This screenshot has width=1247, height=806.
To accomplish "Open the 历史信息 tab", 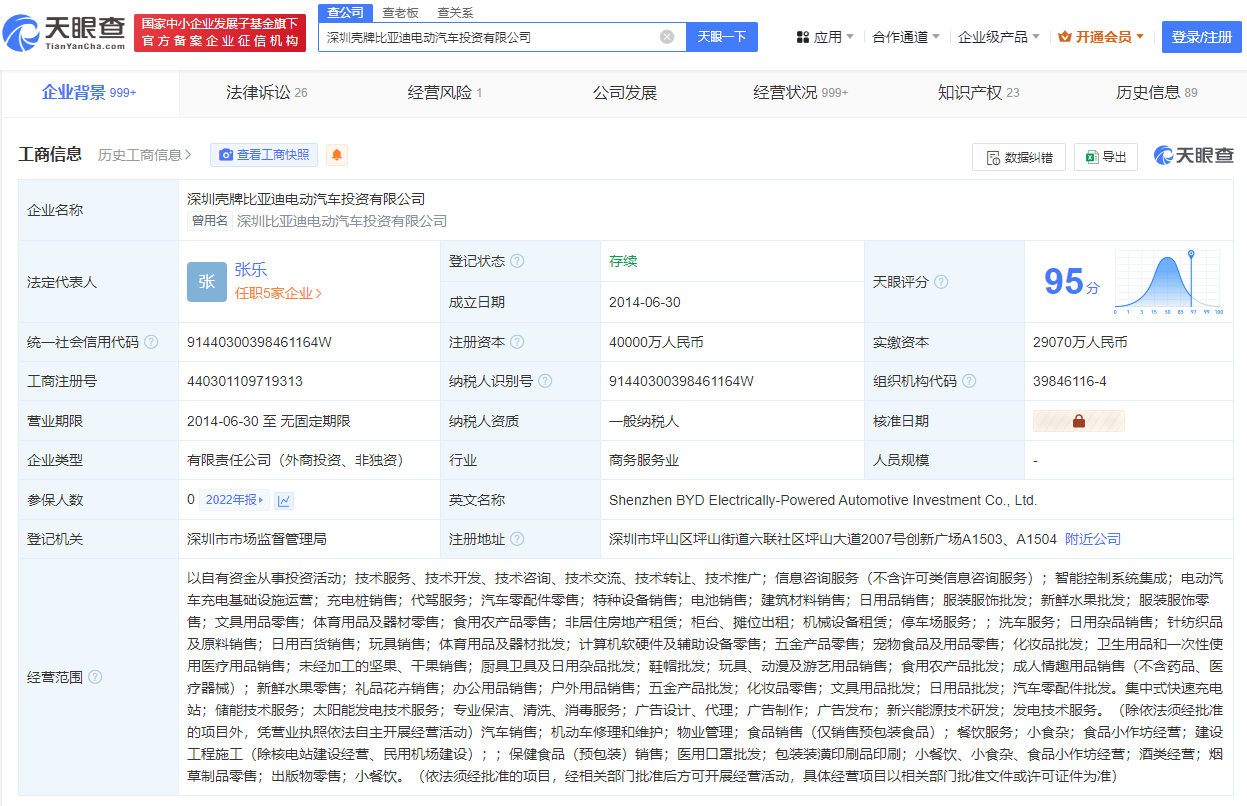I will [x=1156, y=92].
